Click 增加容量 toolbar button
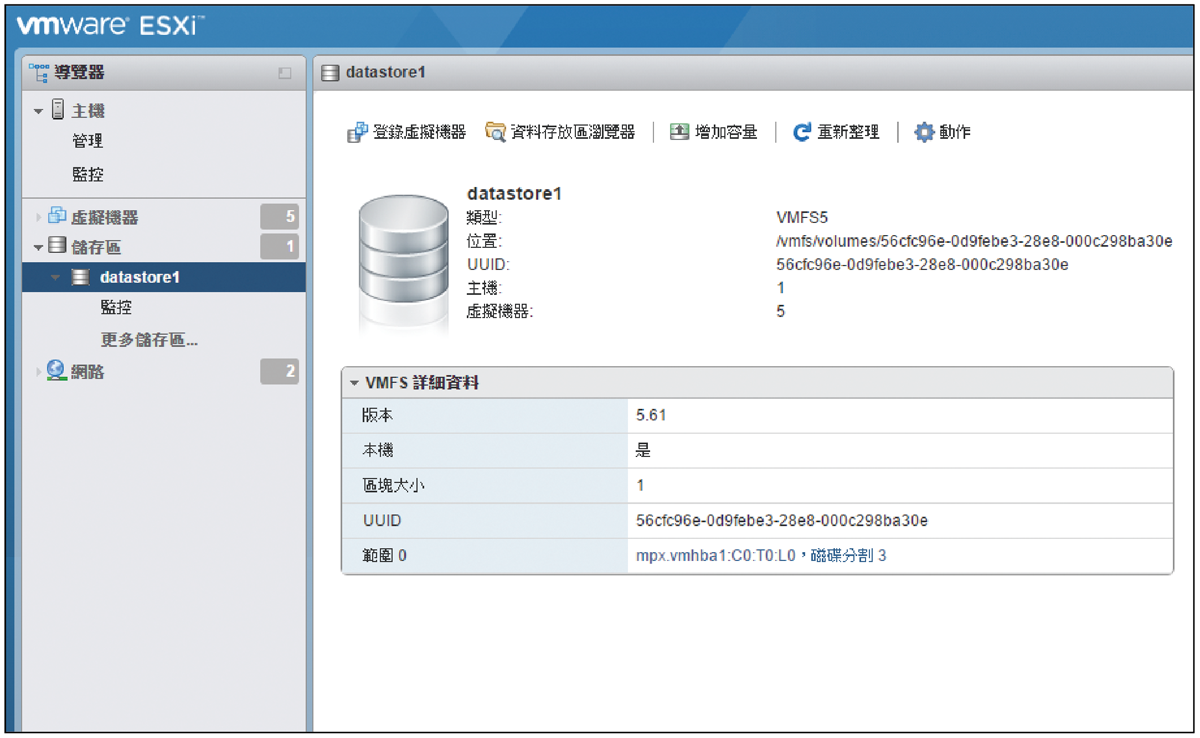 (x=714, y=132)
